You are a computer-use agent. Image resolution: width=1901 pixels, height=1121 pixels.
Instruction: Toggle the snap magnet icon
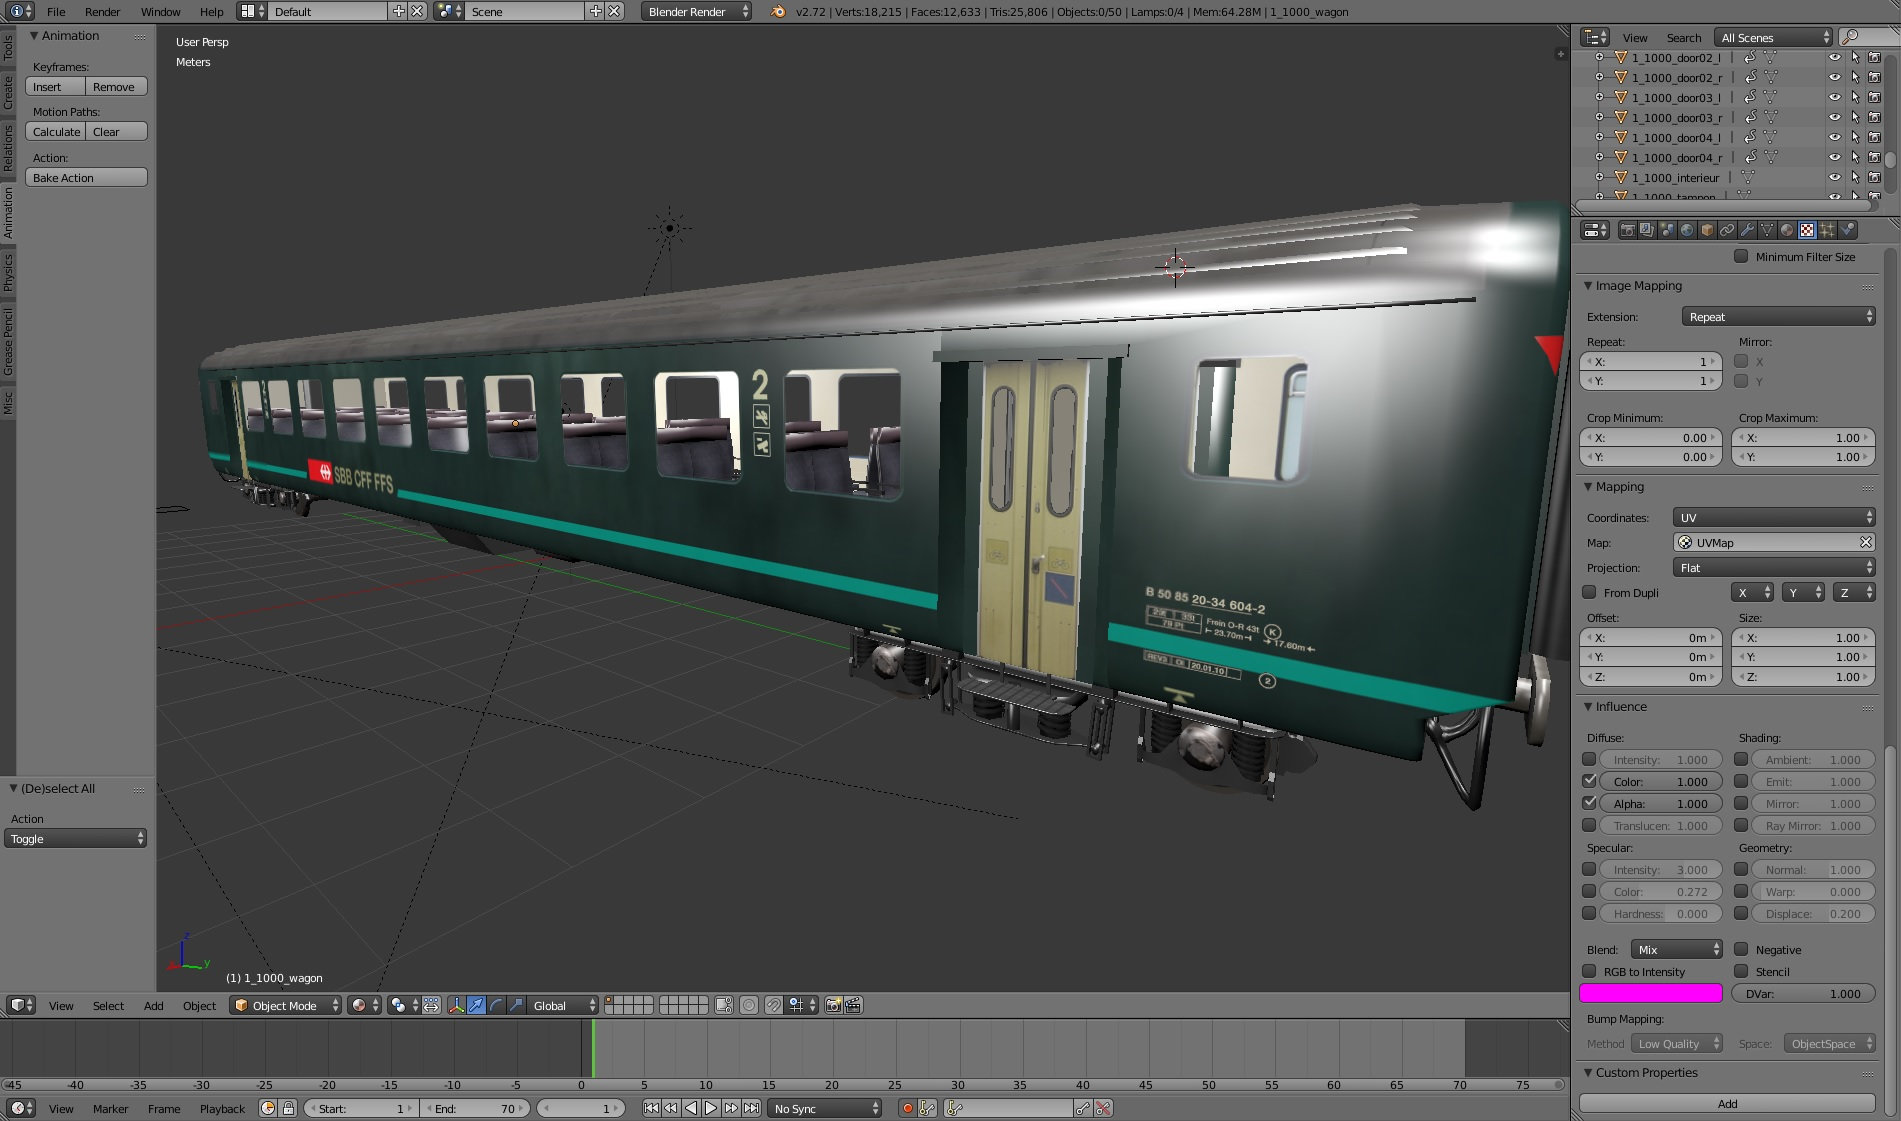773,1005
